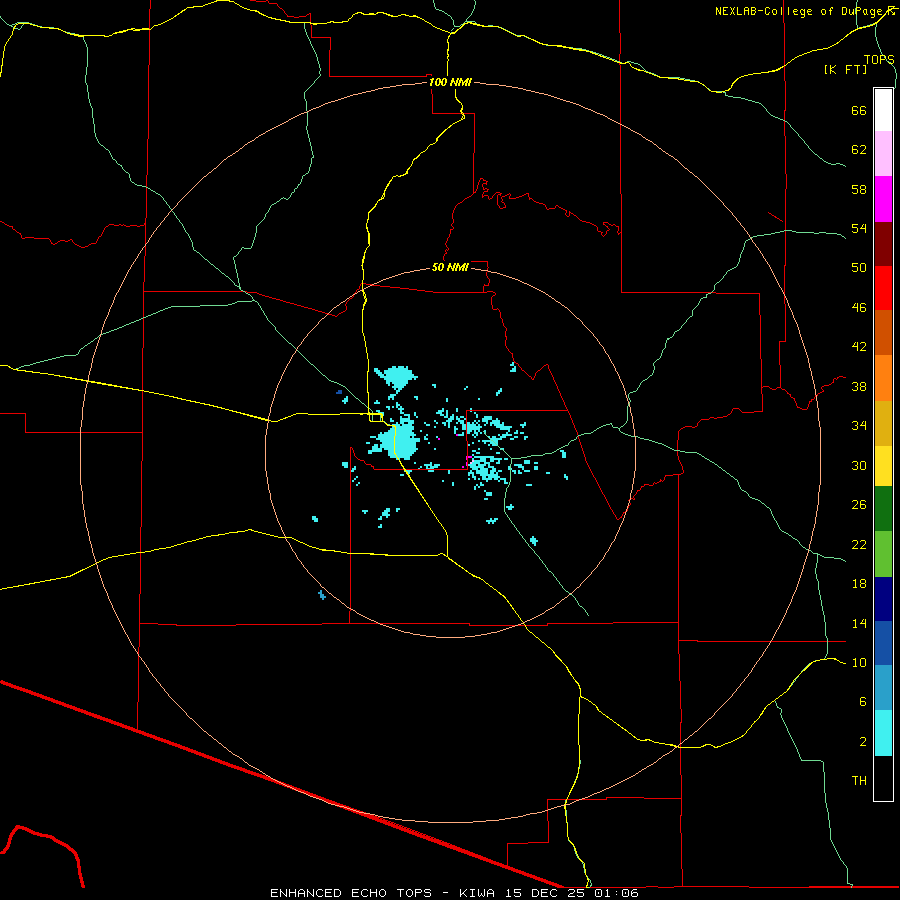This screenshot has height=900, width=900.
Task: Click the 14 legend value
Action: [859, 623]
